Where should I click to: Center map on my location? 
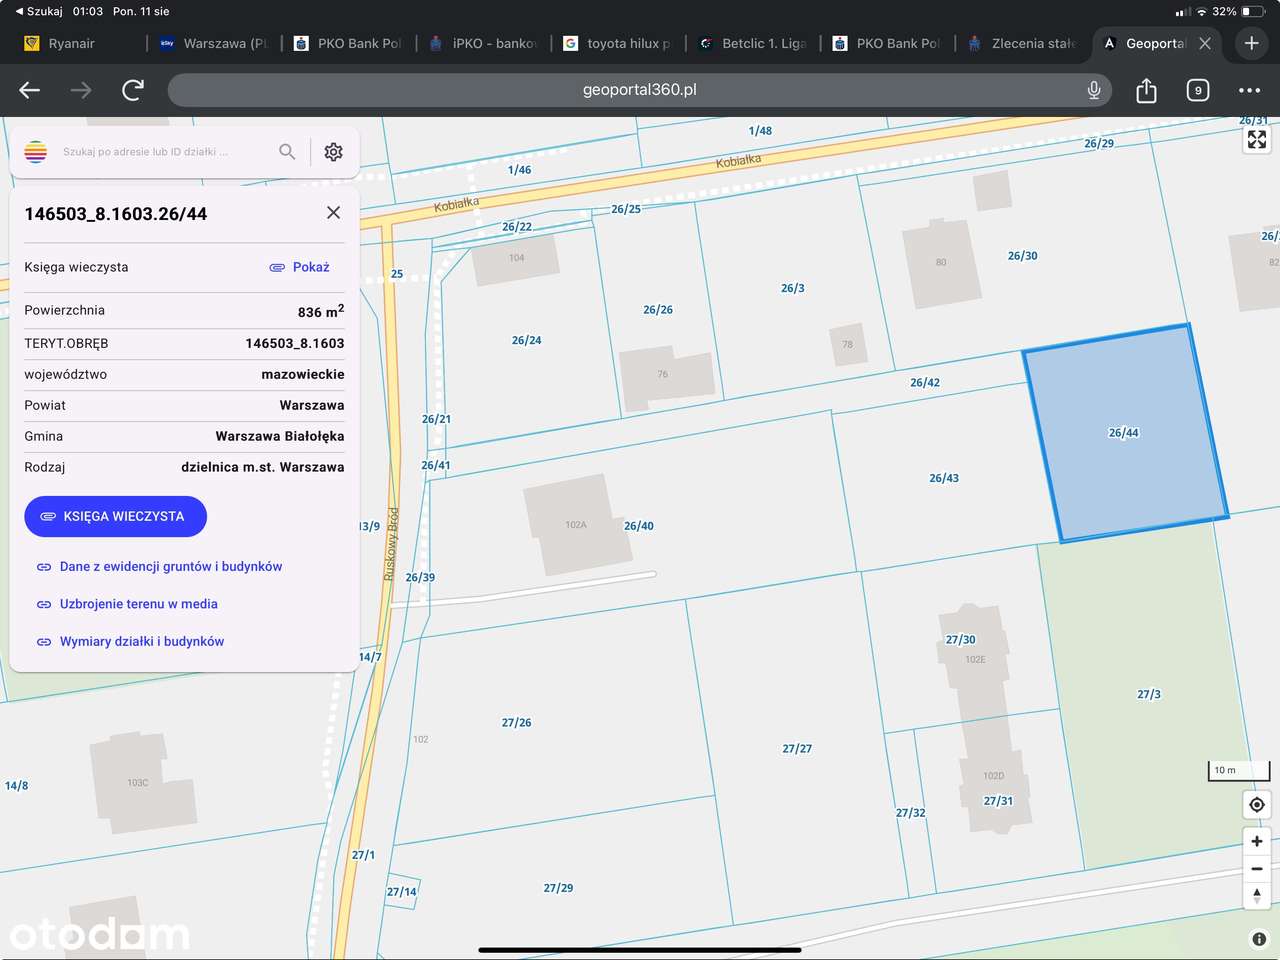click(1256, 805)
